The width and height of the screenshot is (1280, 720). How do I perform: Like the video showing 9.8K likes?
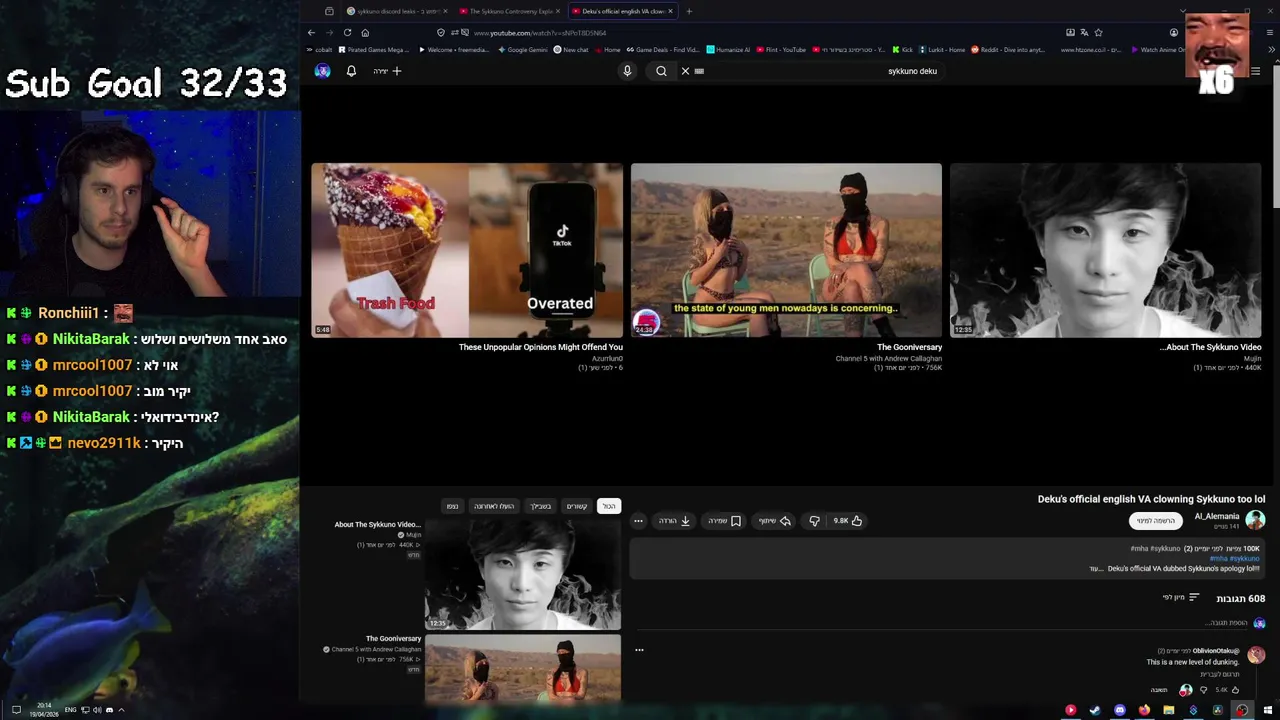(849, 521)
